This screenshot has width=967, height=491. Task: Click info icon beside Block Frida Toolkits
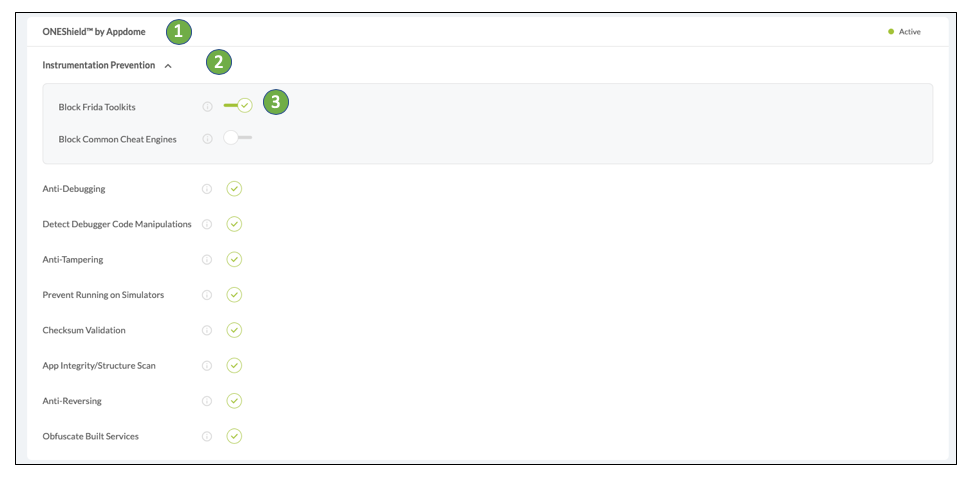207,107
